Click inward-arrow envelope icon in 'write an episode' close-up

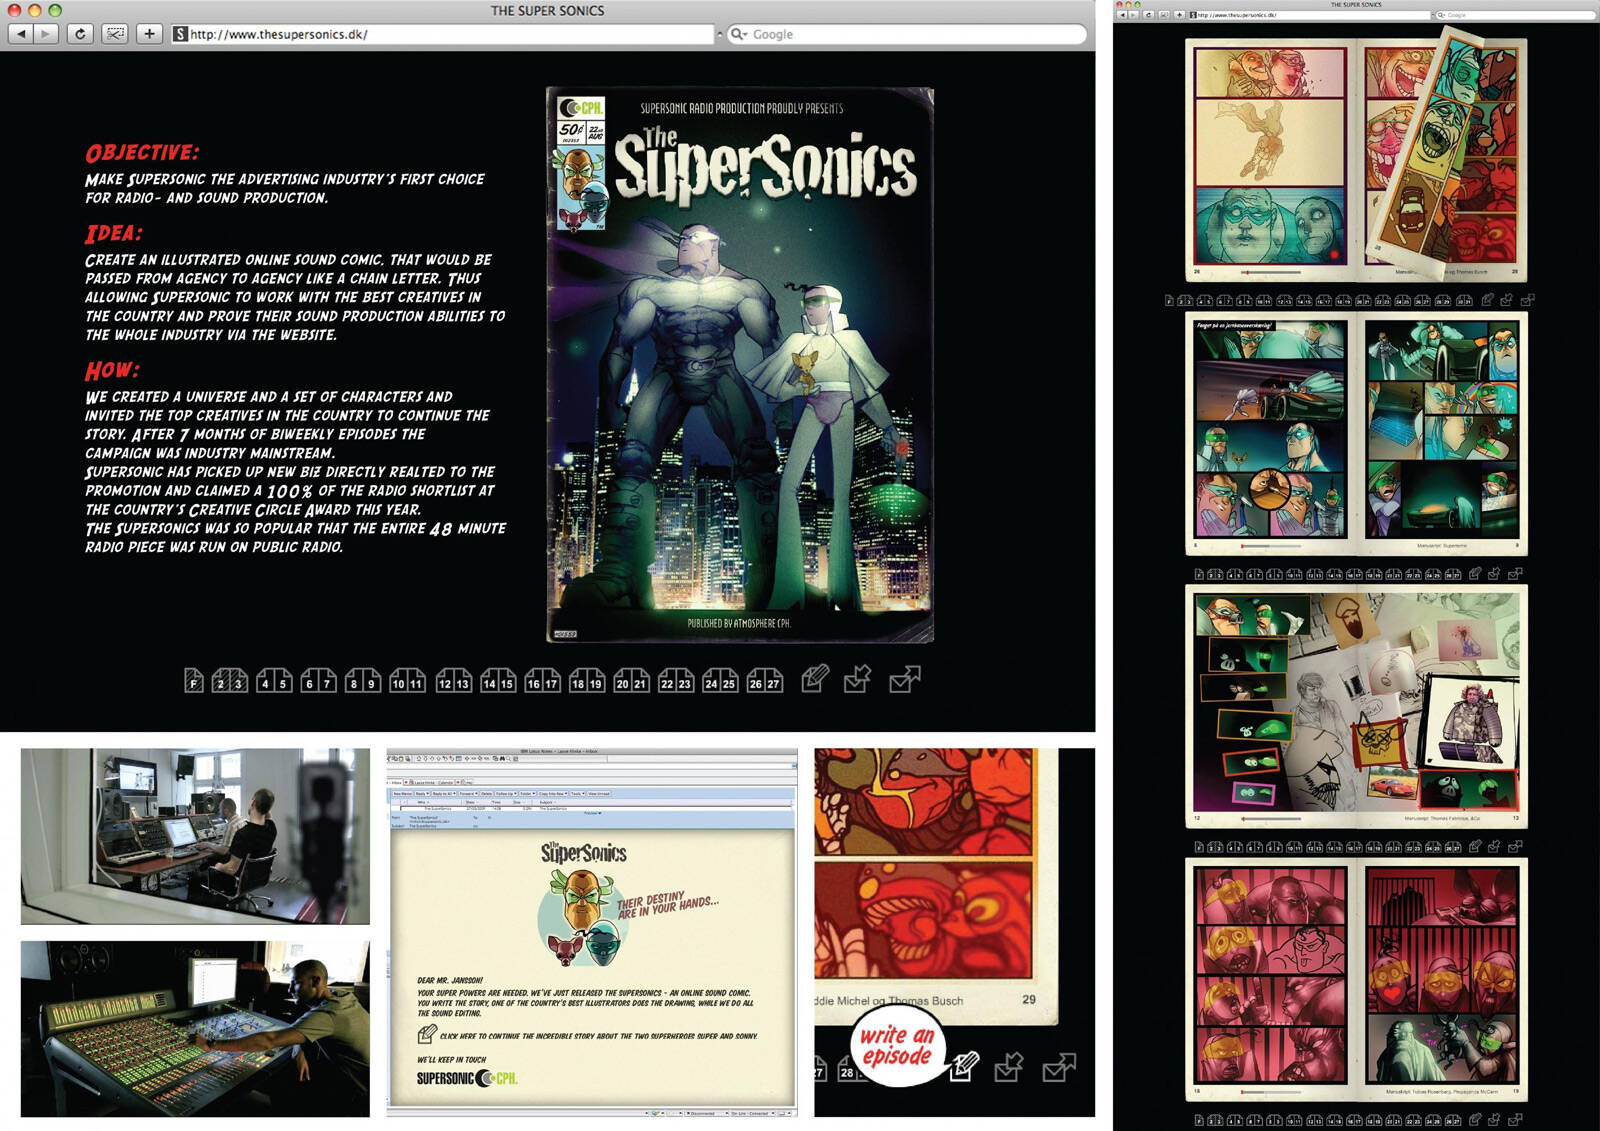[1009, 1067]
